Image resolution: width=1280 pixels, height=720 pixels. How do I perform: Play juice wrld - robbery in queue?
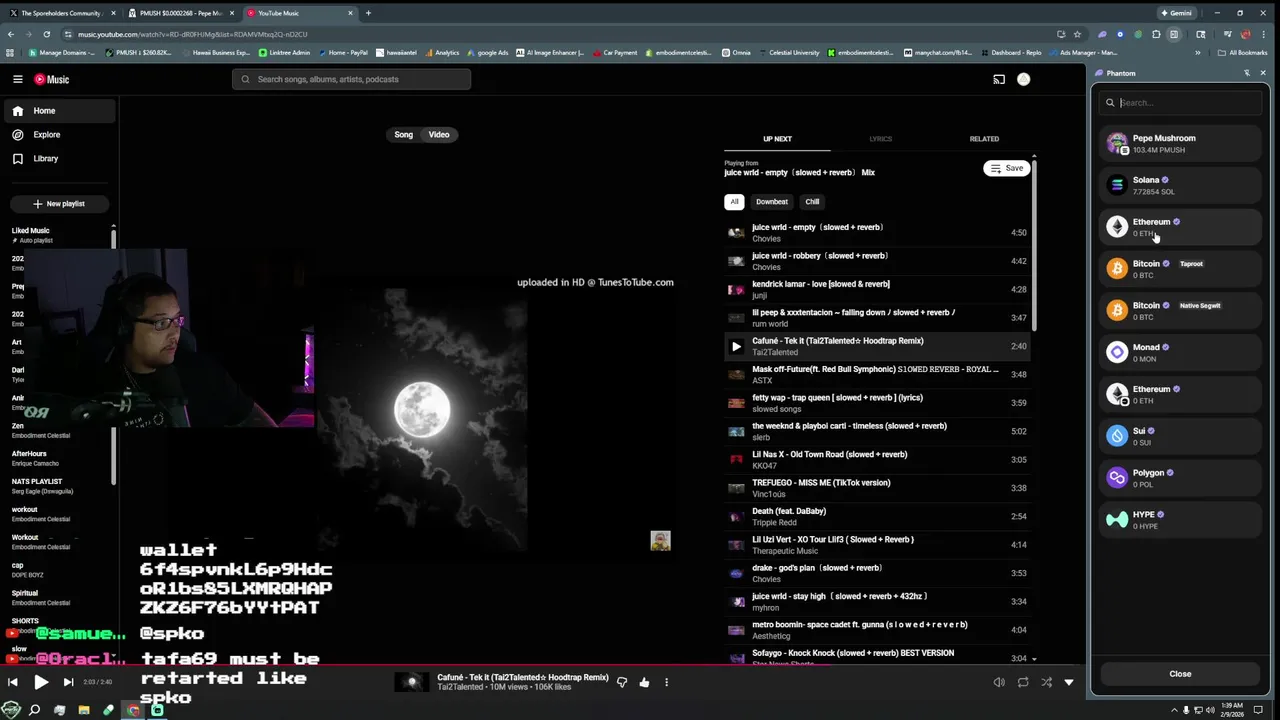(x=876, y=261)
